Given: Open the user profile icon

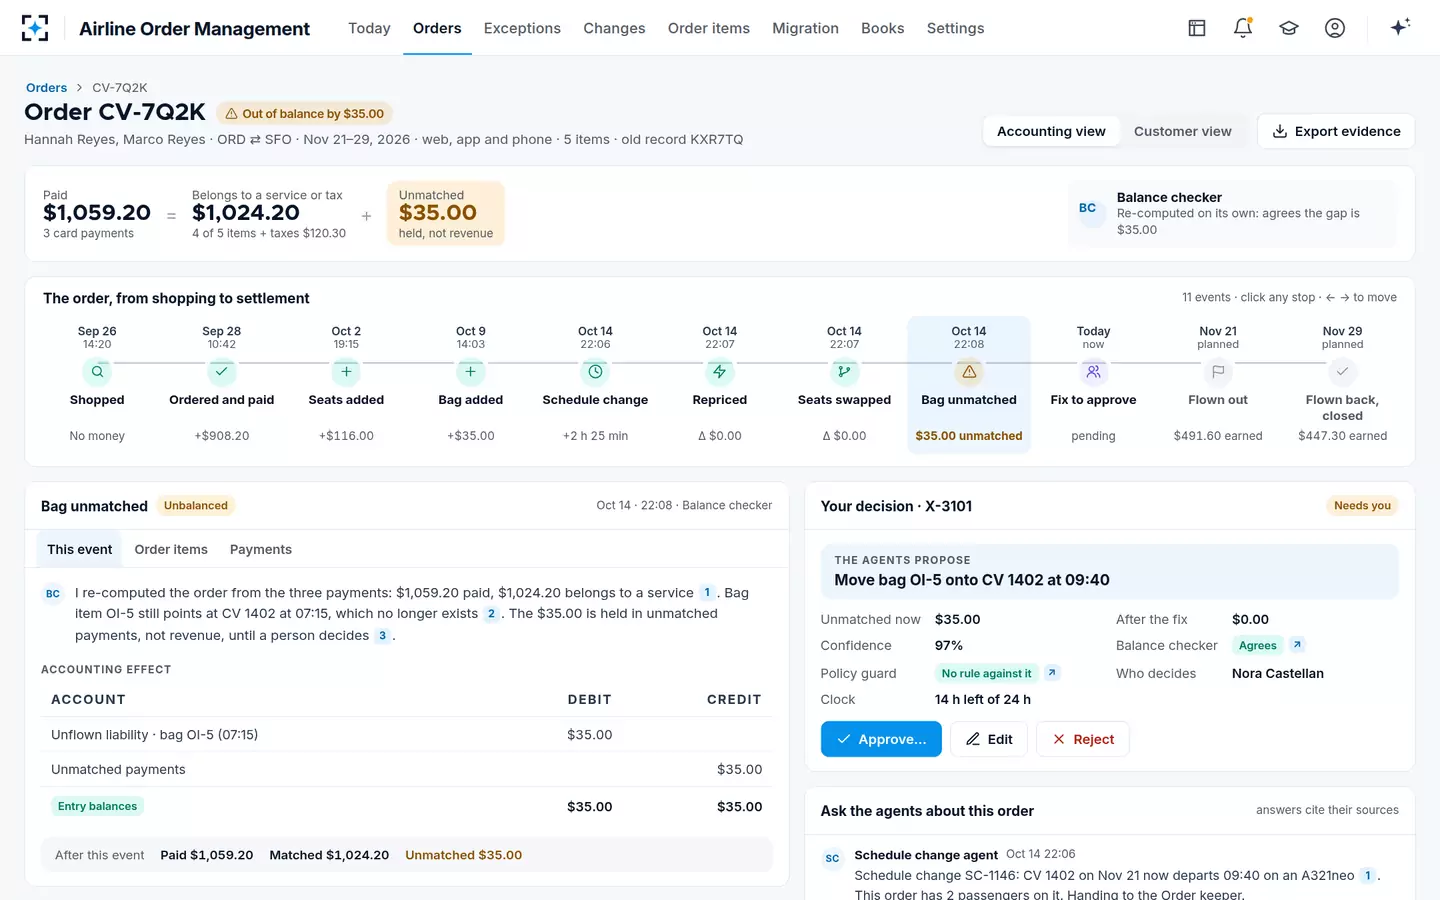Looking at the screenshot, I should point(1335,28).
